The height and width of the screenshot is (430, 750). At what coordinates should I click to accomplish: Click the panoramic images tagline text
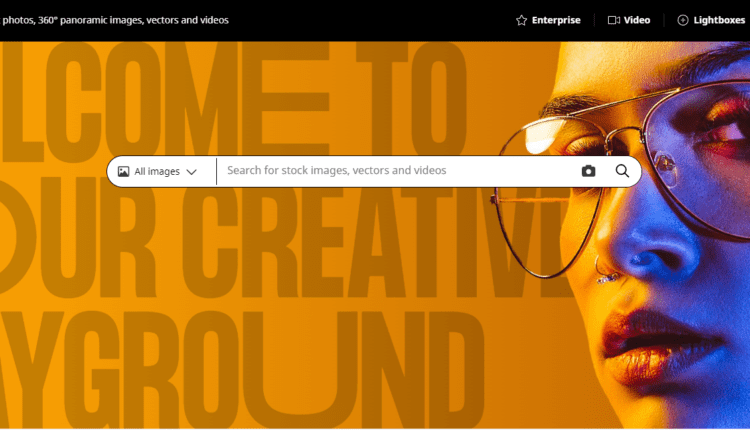114,20
